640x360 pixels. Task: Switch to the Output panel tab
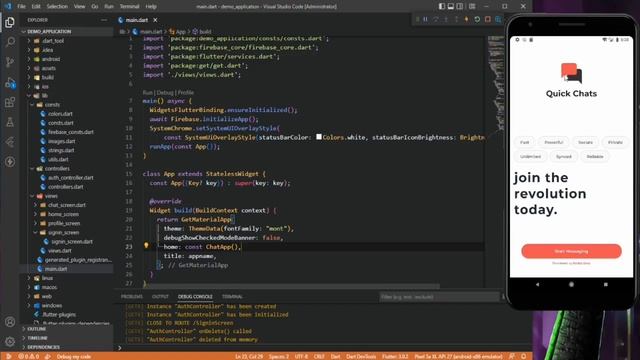pos(160,296)
